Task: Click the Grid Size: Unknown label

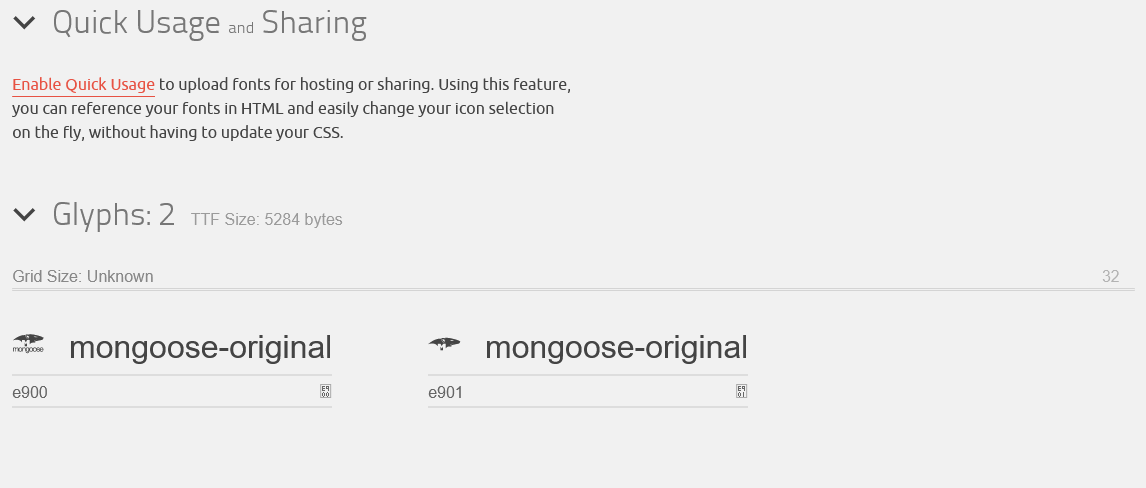Action: [83, 277]
